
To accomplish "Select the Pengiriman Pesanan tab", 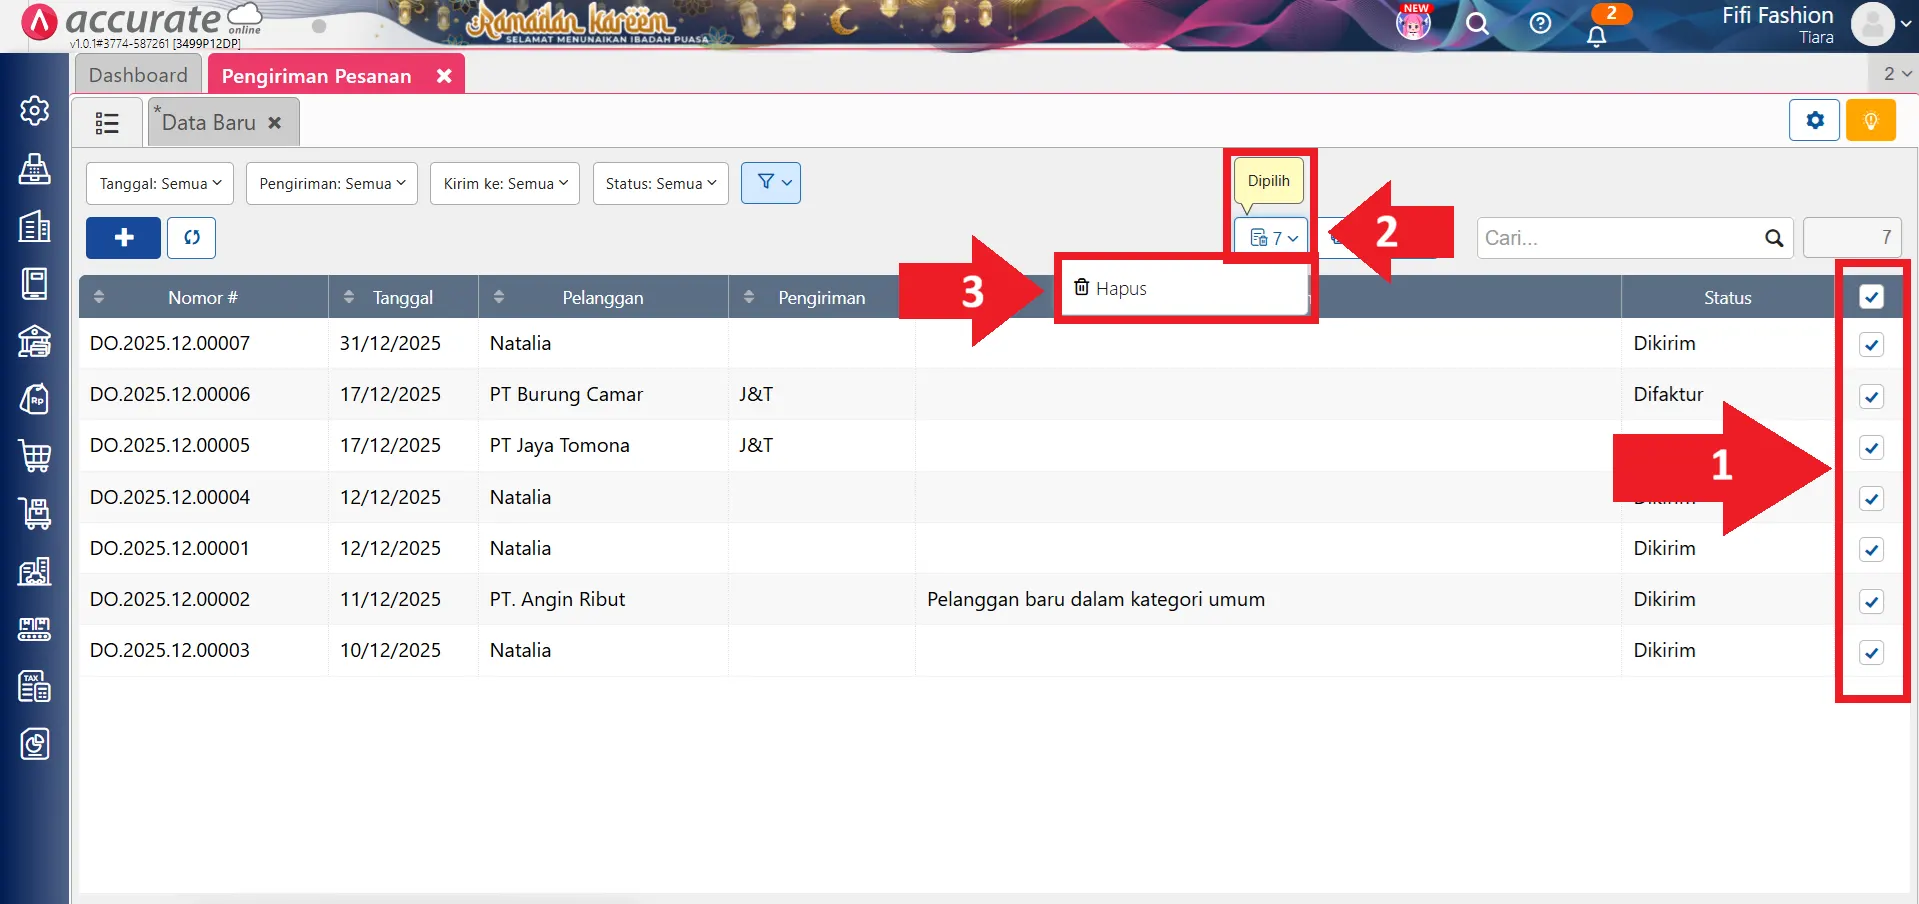I will (x=316, y=76).
